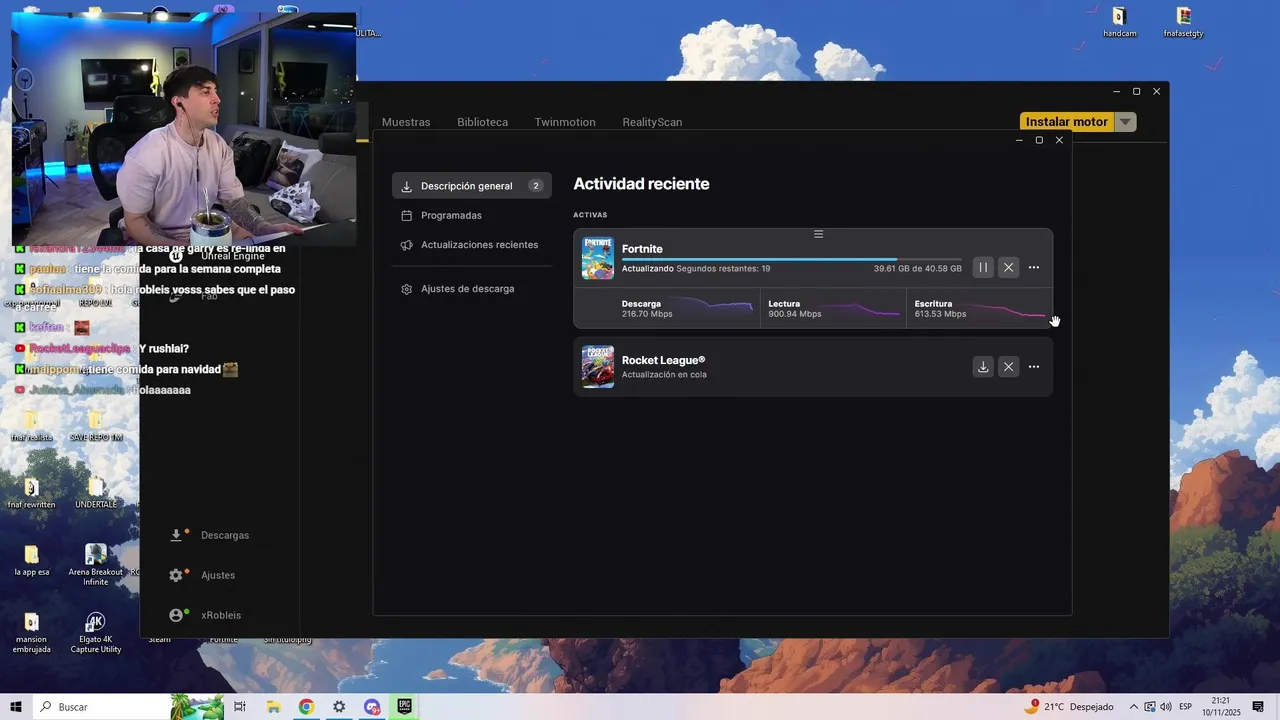Select the UNDERTALE desktop icon
The image size is (1280, 720).
[x=96, y=492]
